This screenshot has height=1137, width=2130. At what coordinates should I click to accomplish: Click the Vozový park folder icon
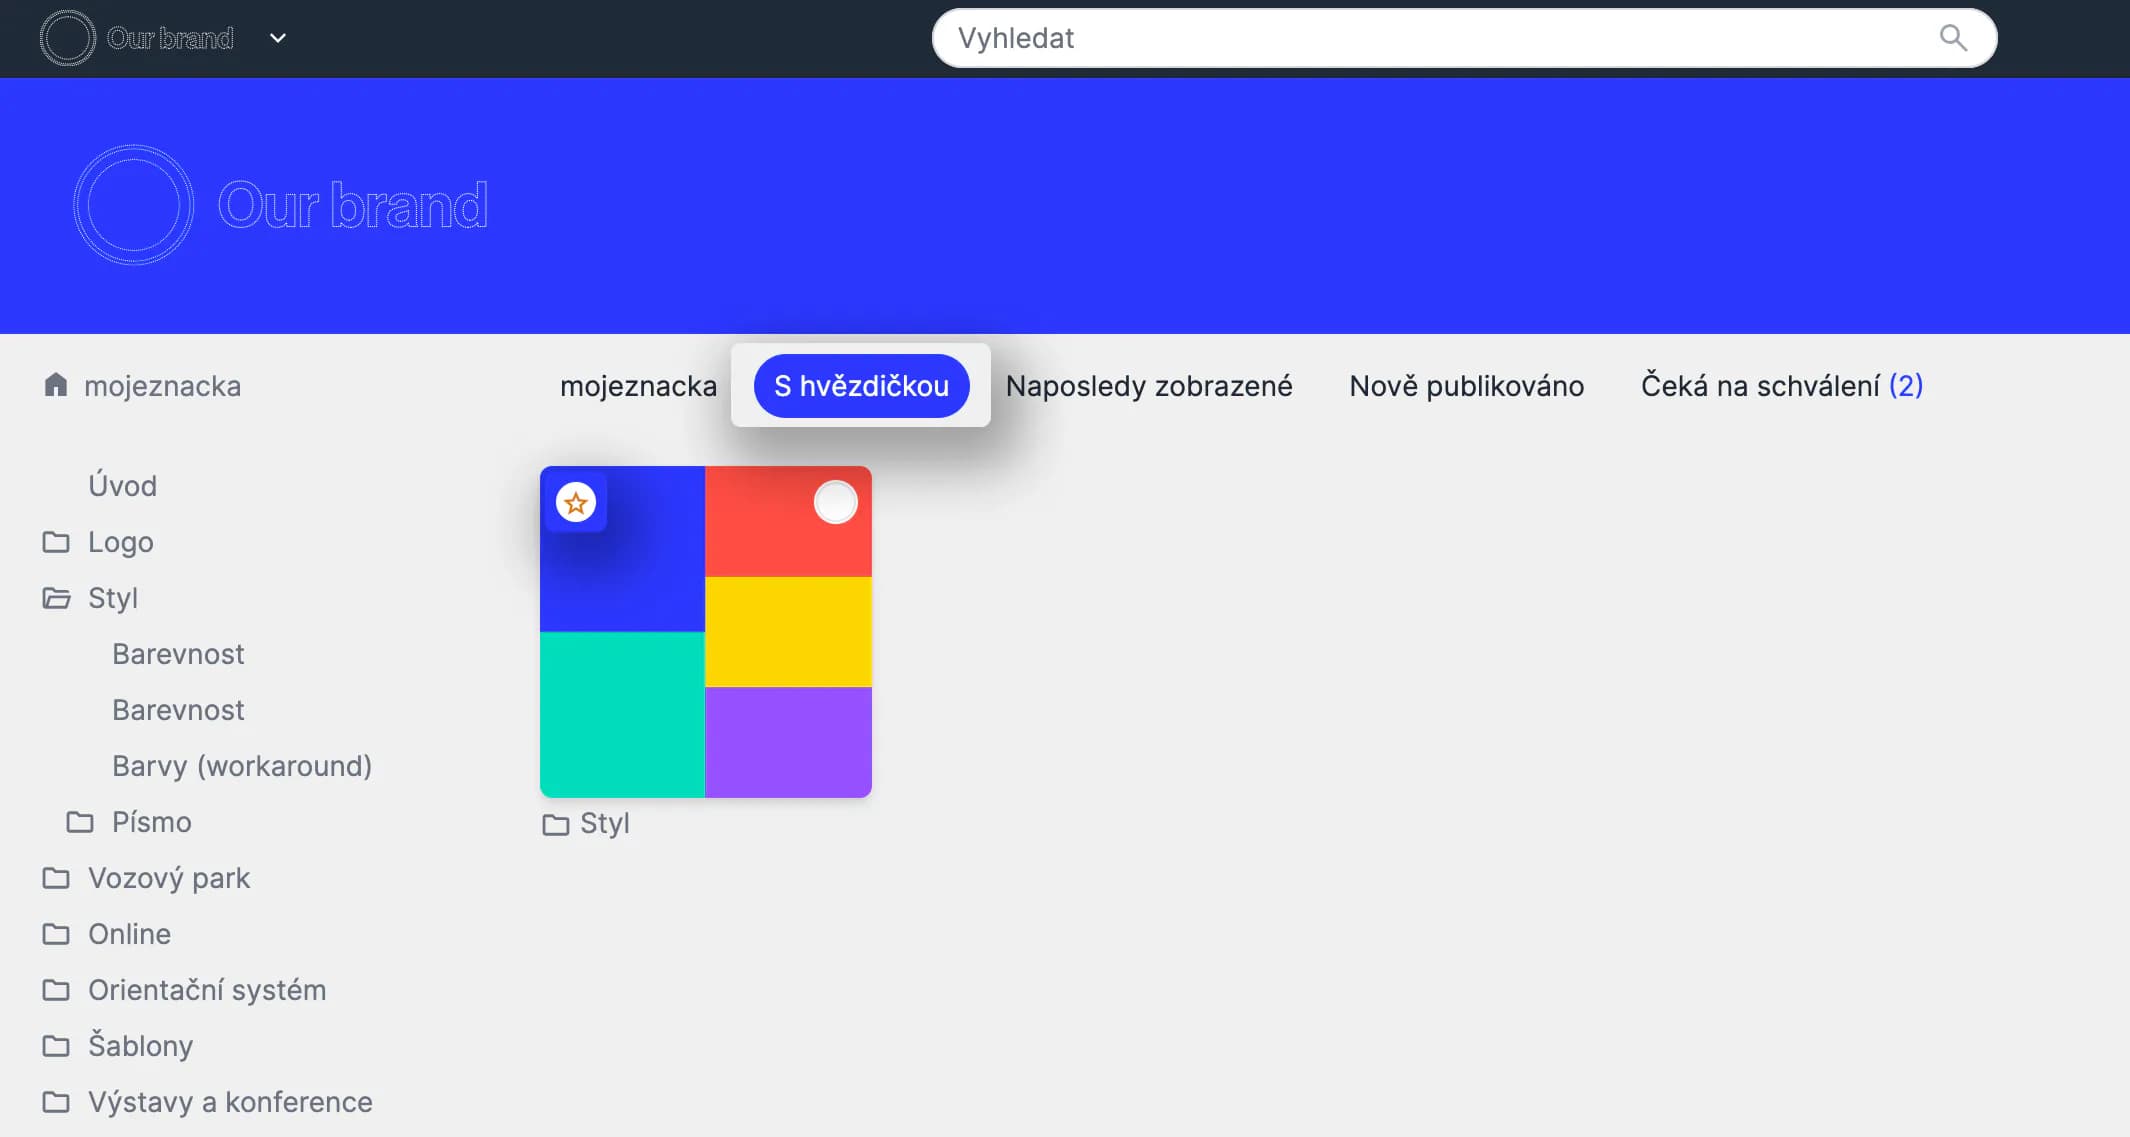[x=56, y=878]
